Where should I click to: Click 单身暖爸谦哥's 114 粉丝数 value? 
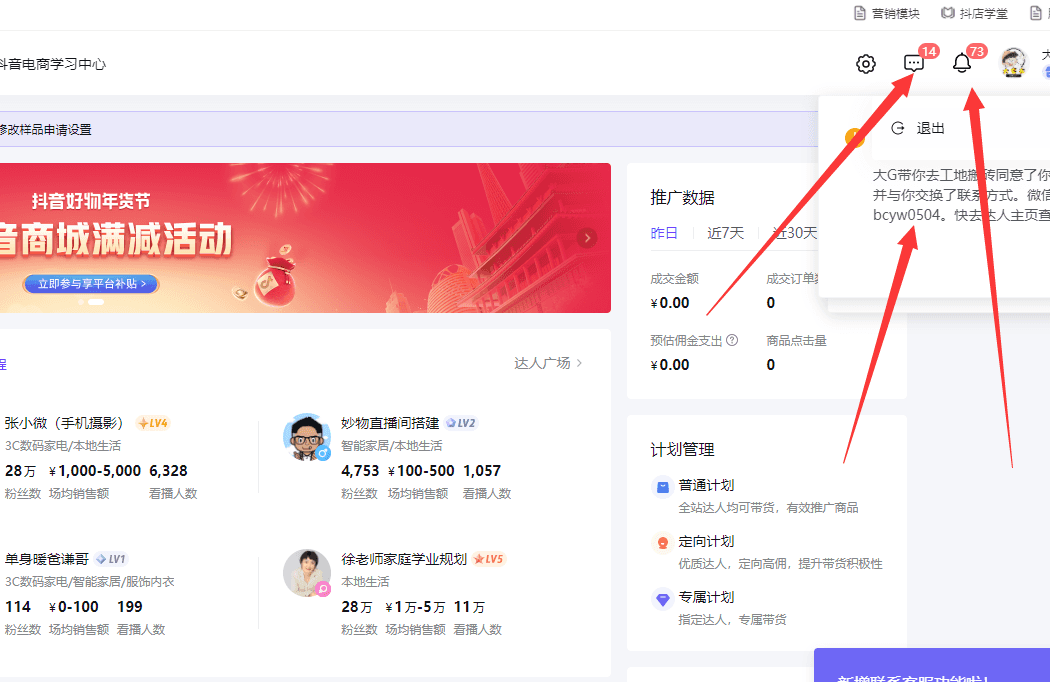pos(18,607)
